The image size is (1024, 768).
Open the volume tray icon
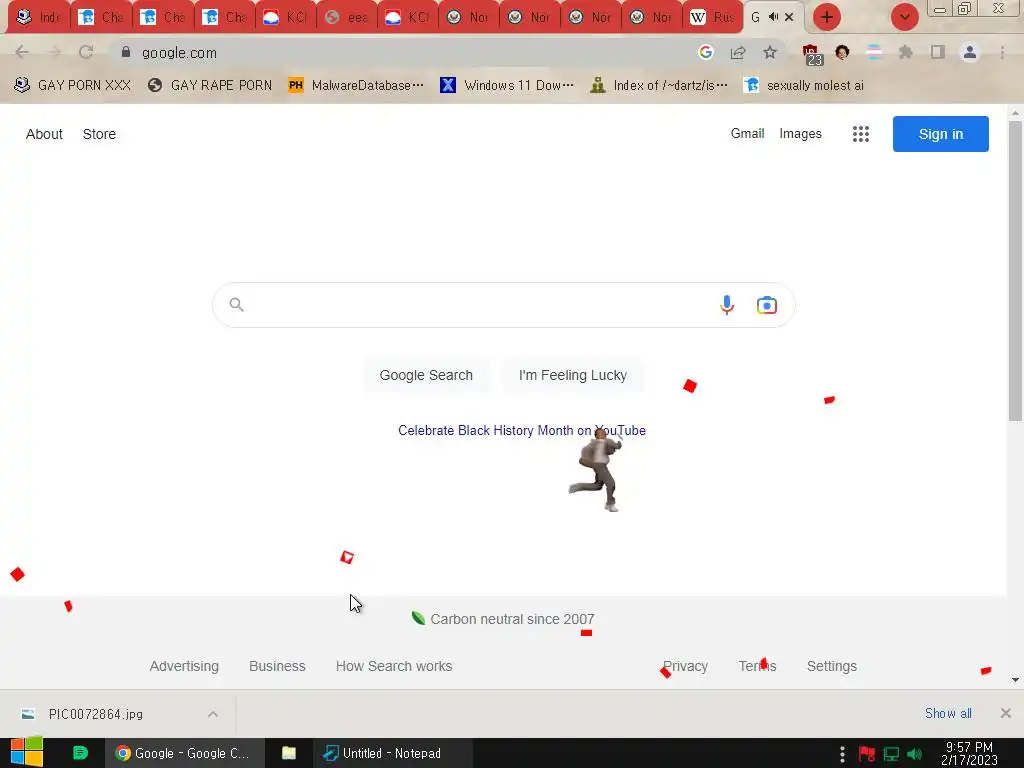(x=915, y=754)
